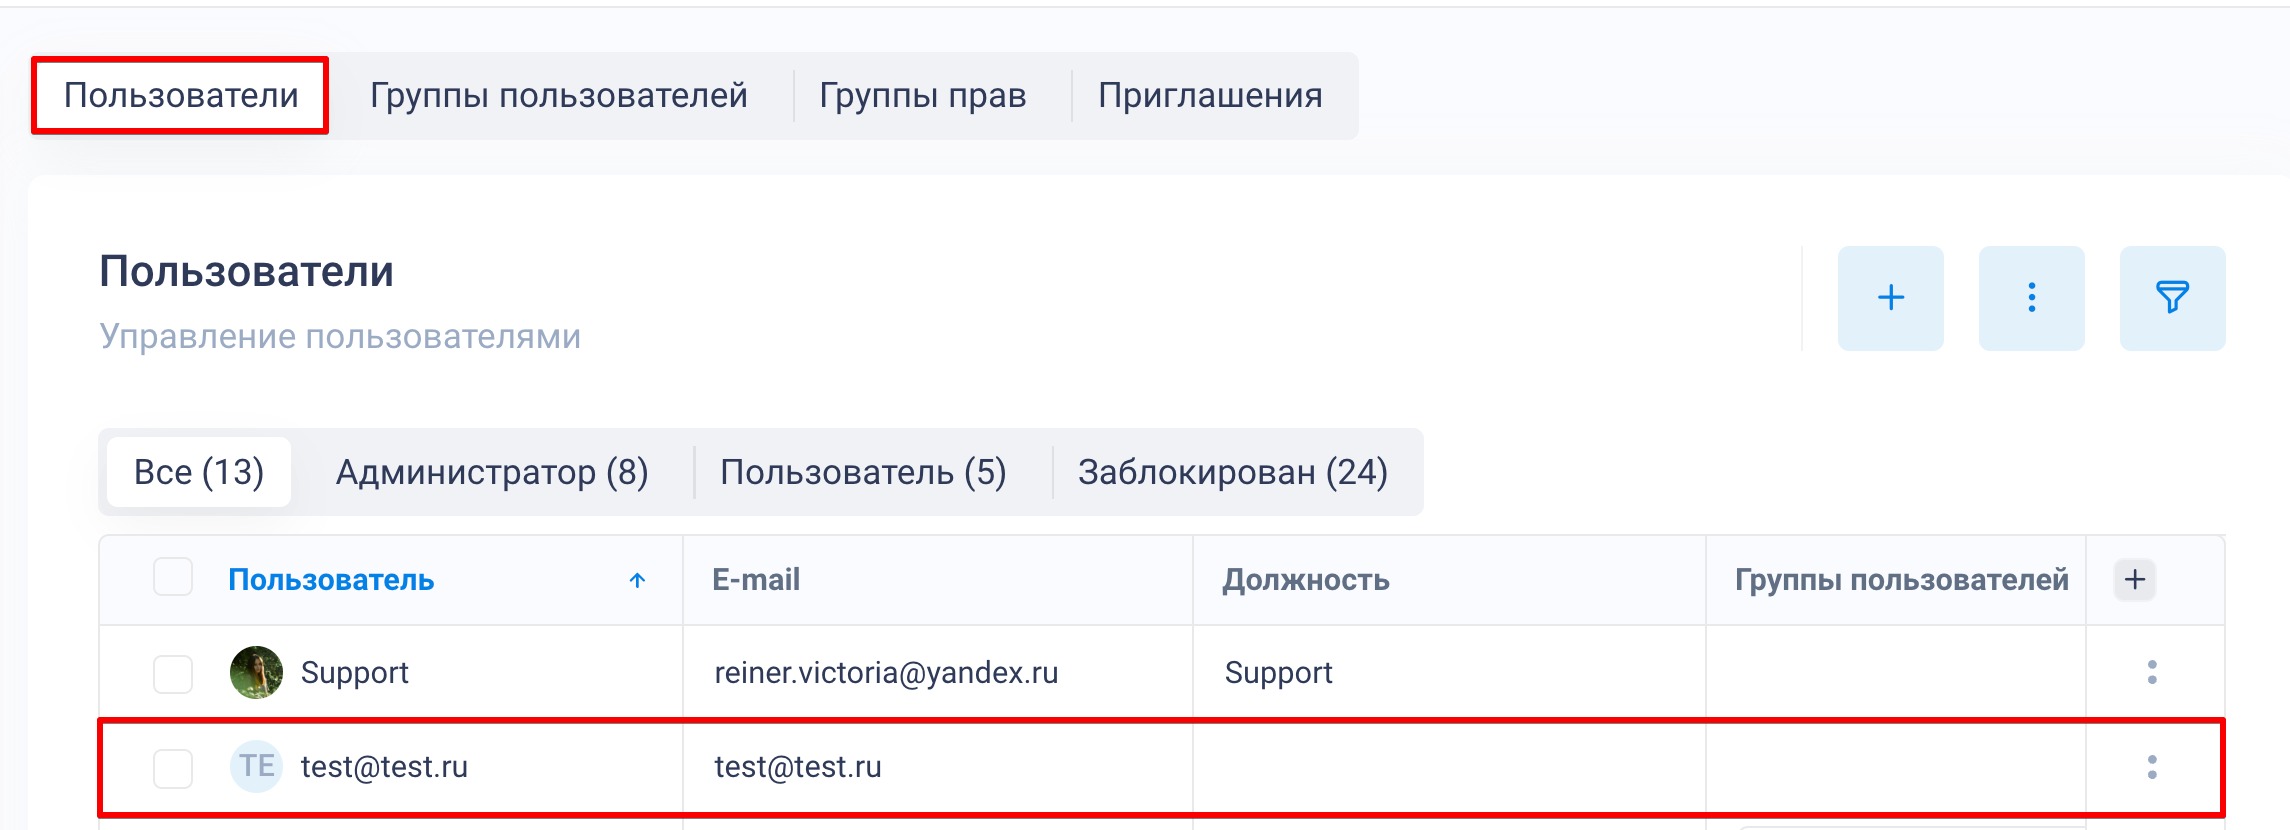Toggle the select-all checkbox in table header
The height and width of the screenshot is (830, 2290).
click(x=173, y=578)
